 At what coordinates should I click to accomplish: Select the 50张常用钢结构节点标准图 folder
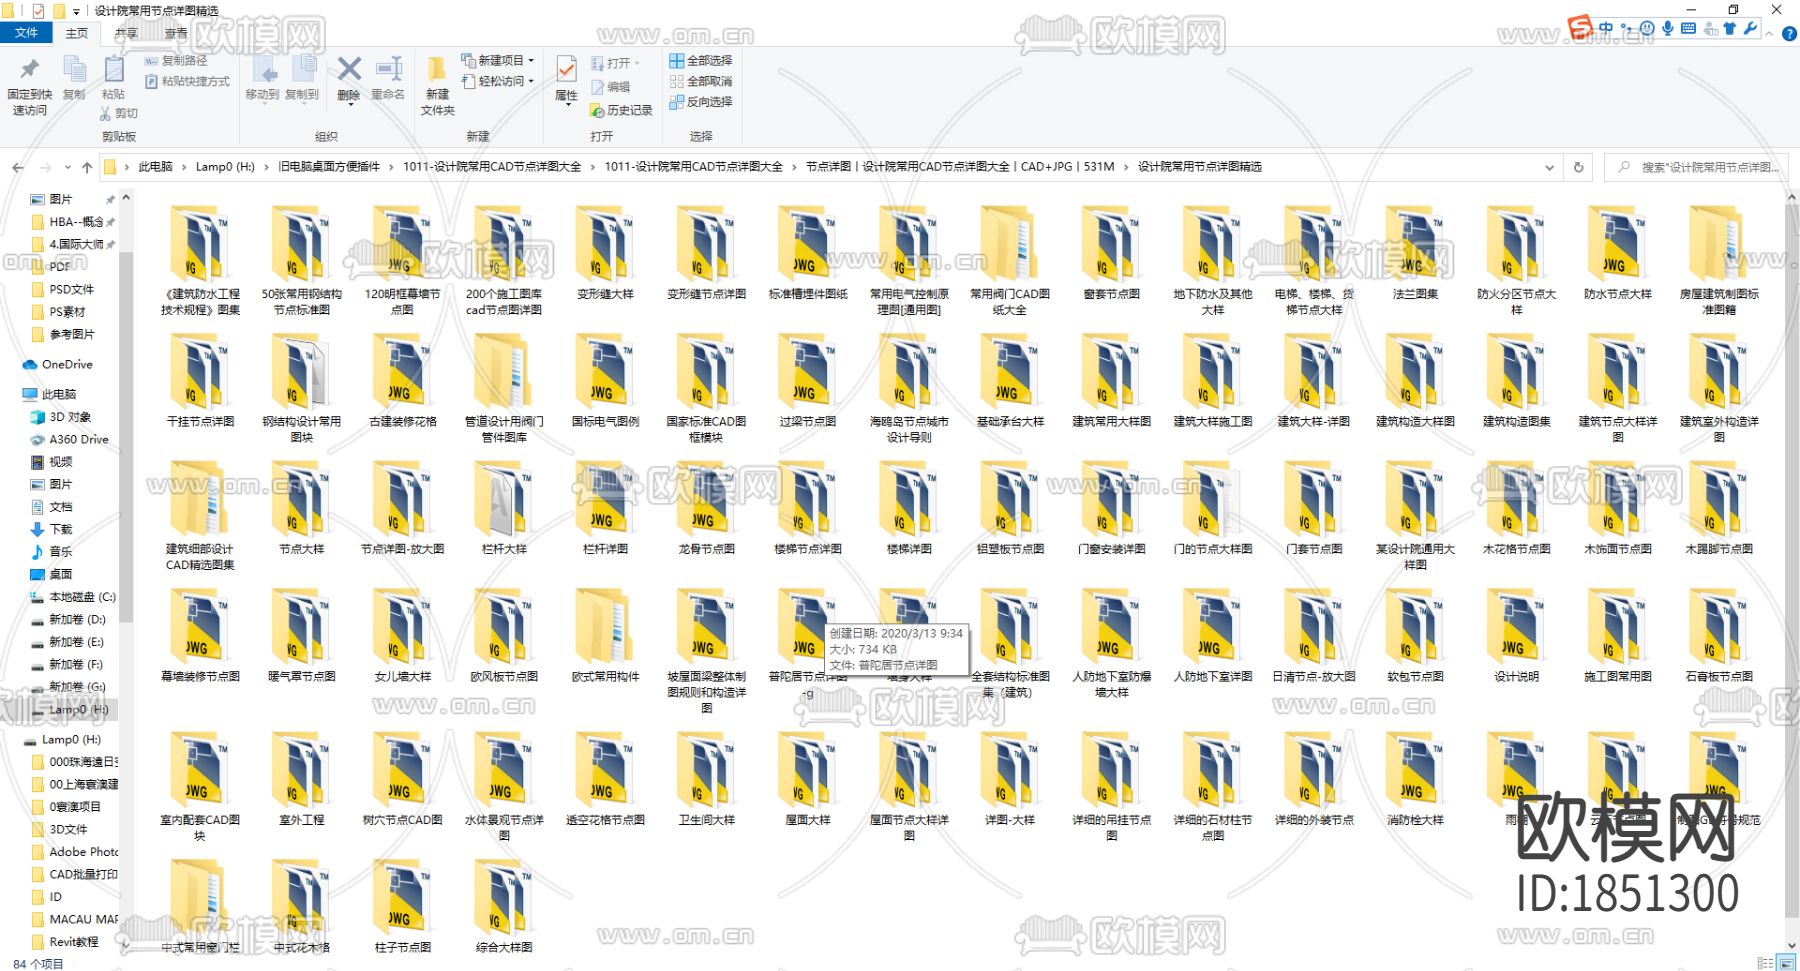click(301, 261)
